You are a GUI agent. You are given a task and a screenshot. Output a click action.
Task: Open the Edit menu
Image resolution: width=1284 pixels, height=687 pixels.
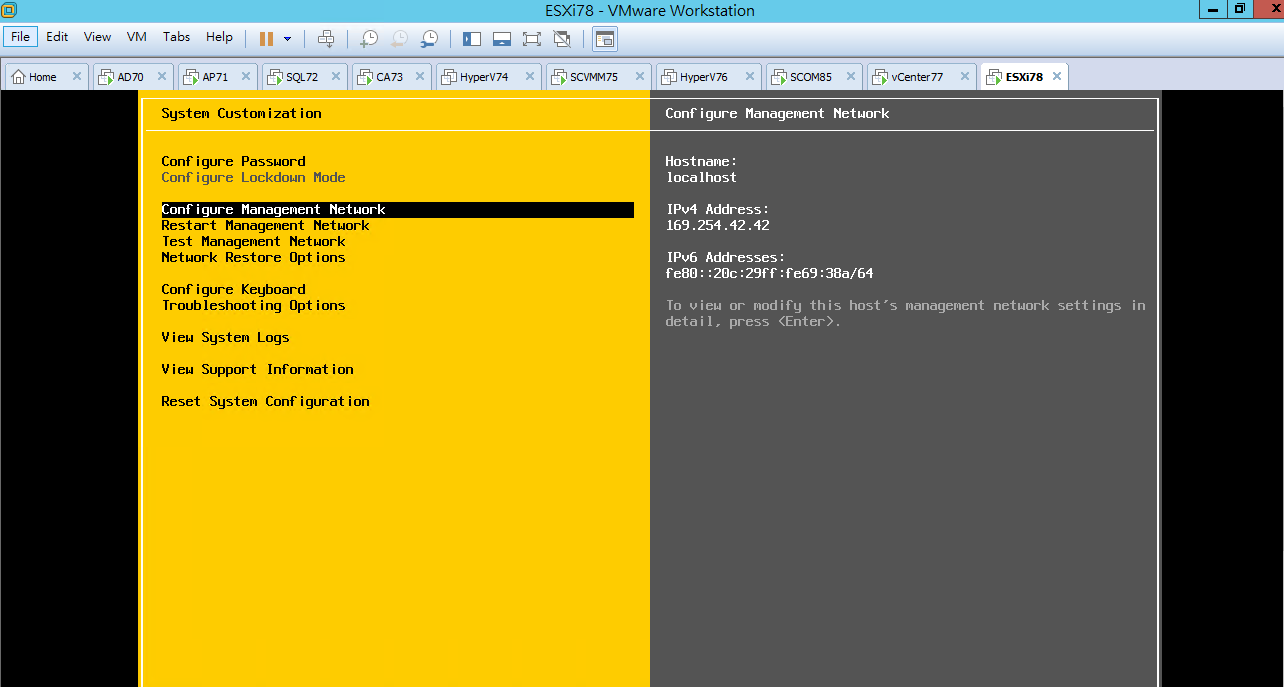tap(57, 37)
